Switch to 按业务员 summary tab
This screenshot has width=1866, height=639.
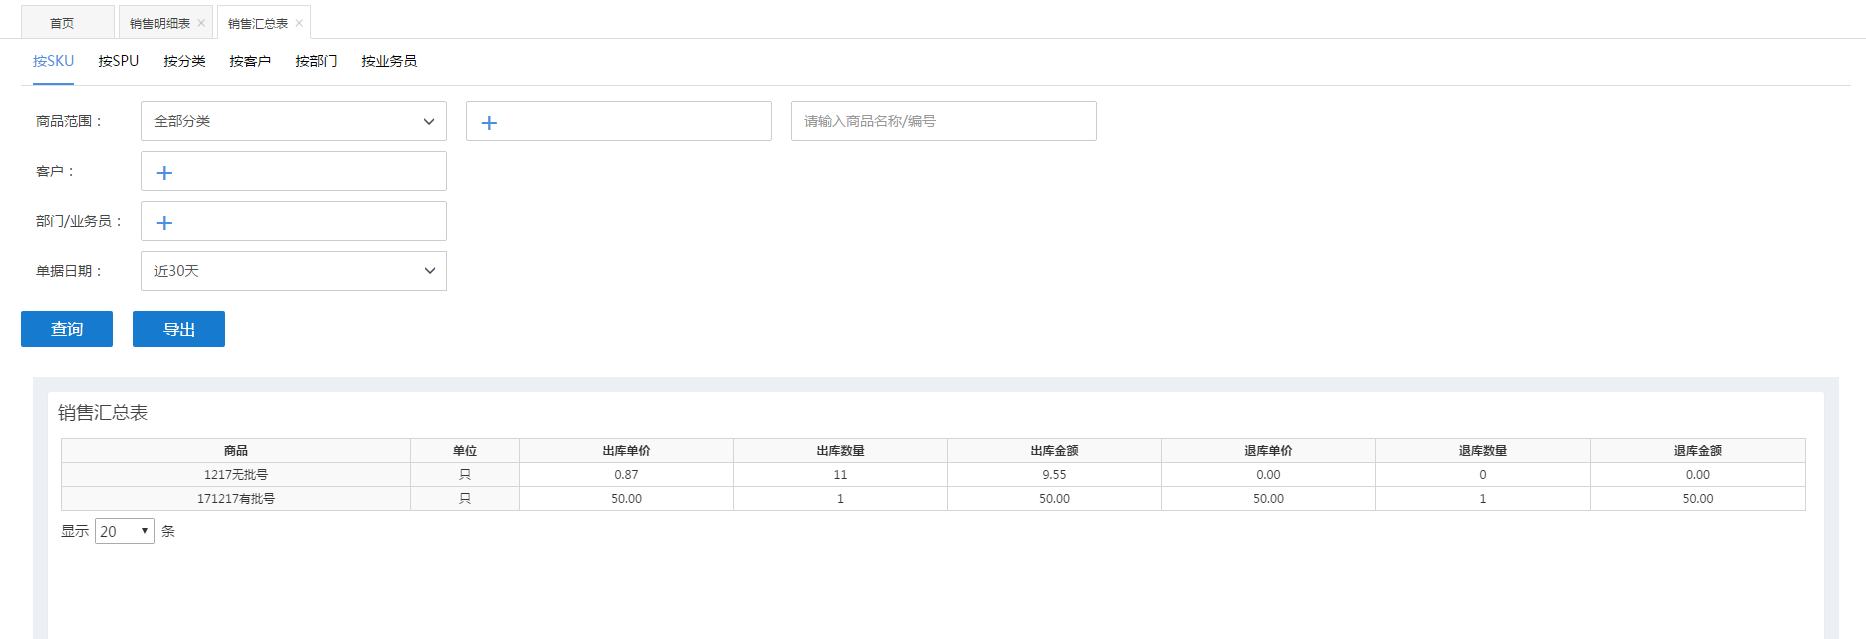[389, 61]
